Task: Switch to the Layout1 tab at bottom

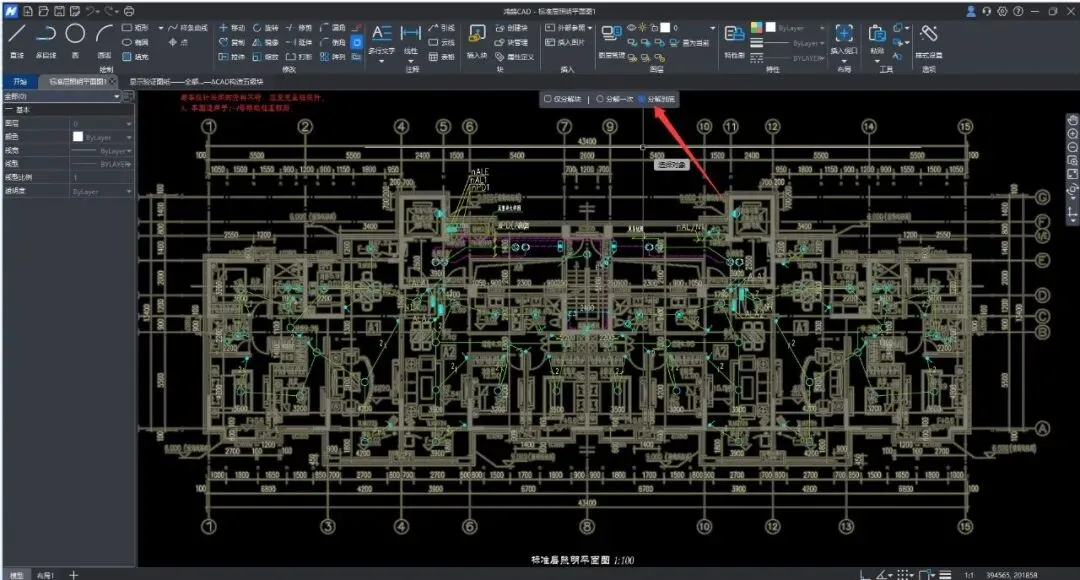Action: point(45,574)
